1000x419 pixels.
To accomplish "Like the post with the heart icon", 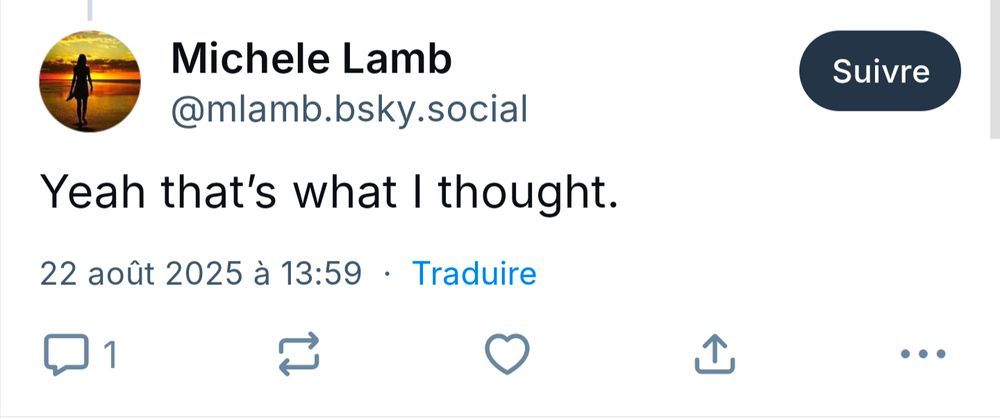I will tap(507, 353).
